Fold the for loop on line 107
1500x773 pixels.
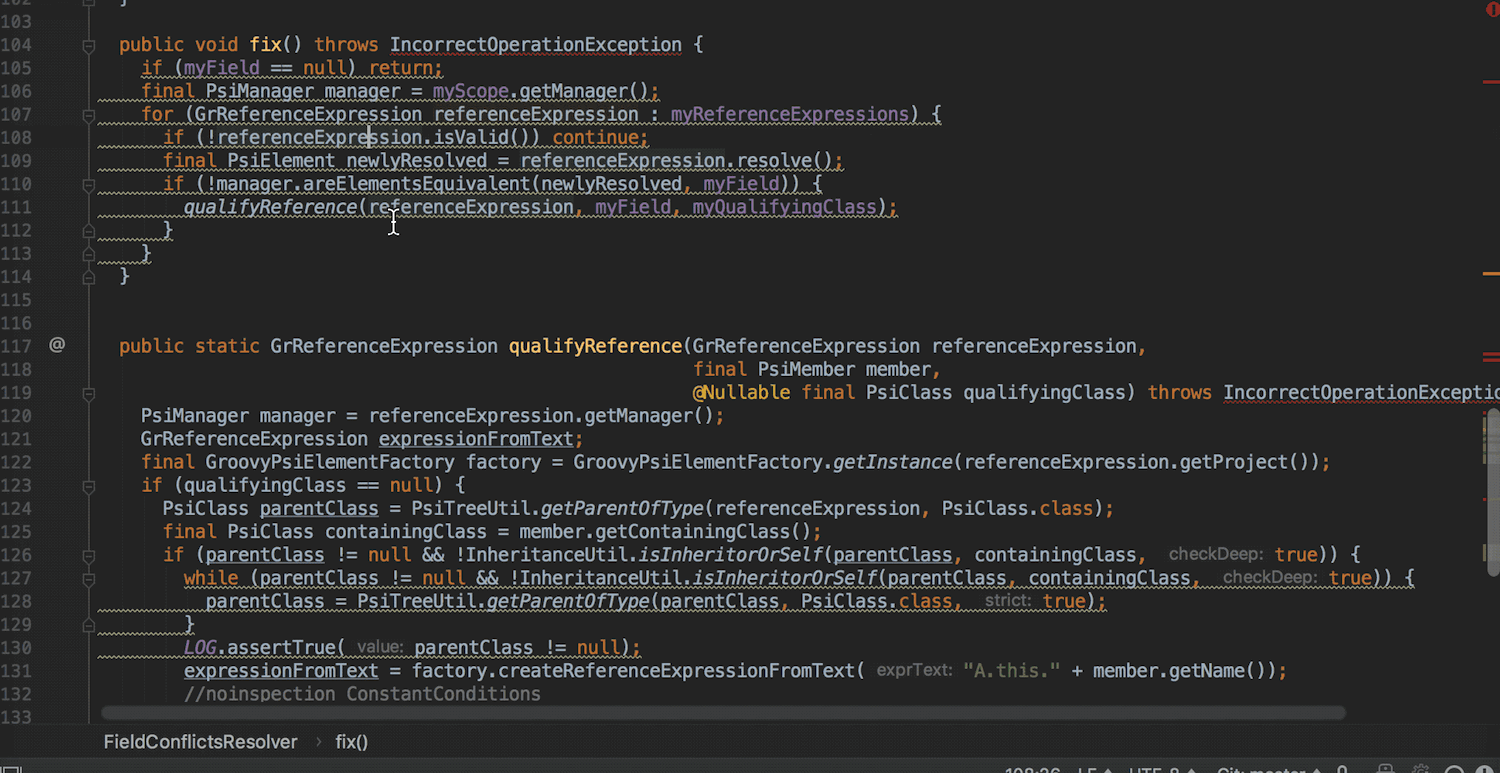88,115
